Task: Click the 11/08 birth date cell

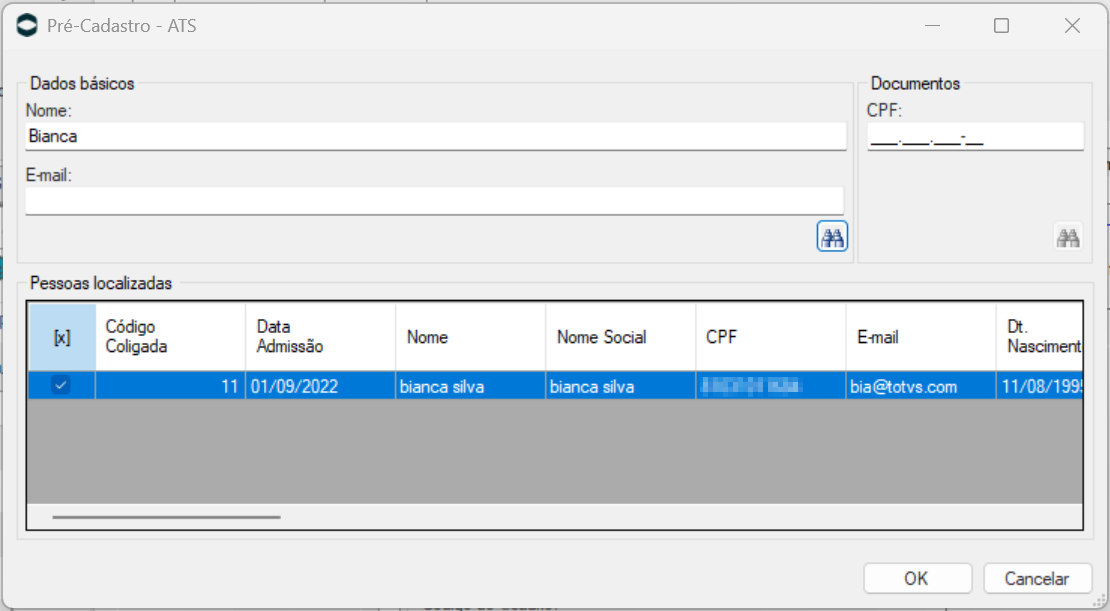Action: pyautogui.click(x=1039, y=386)
